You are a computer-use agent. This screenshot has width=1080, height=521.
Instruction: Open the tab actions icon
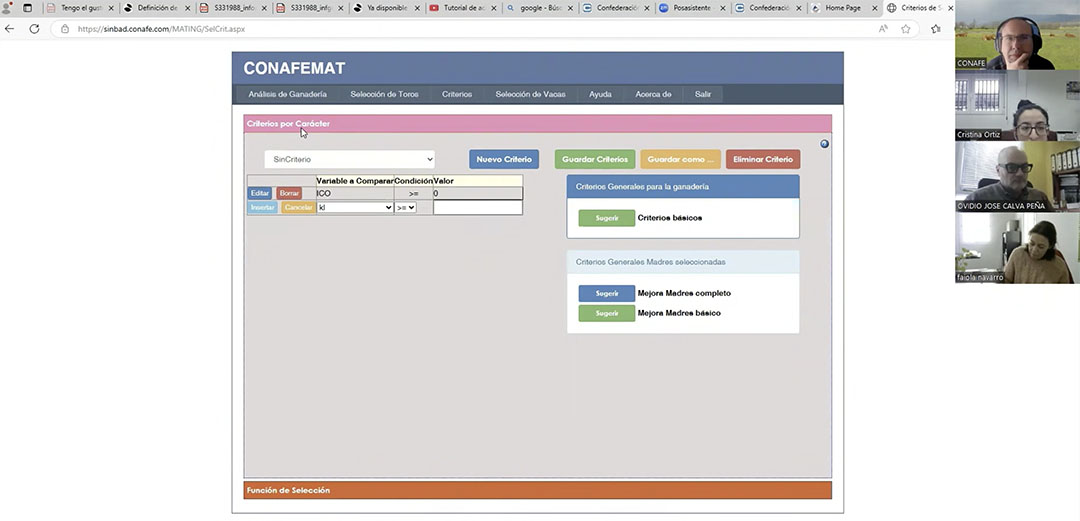coord(28,8)
